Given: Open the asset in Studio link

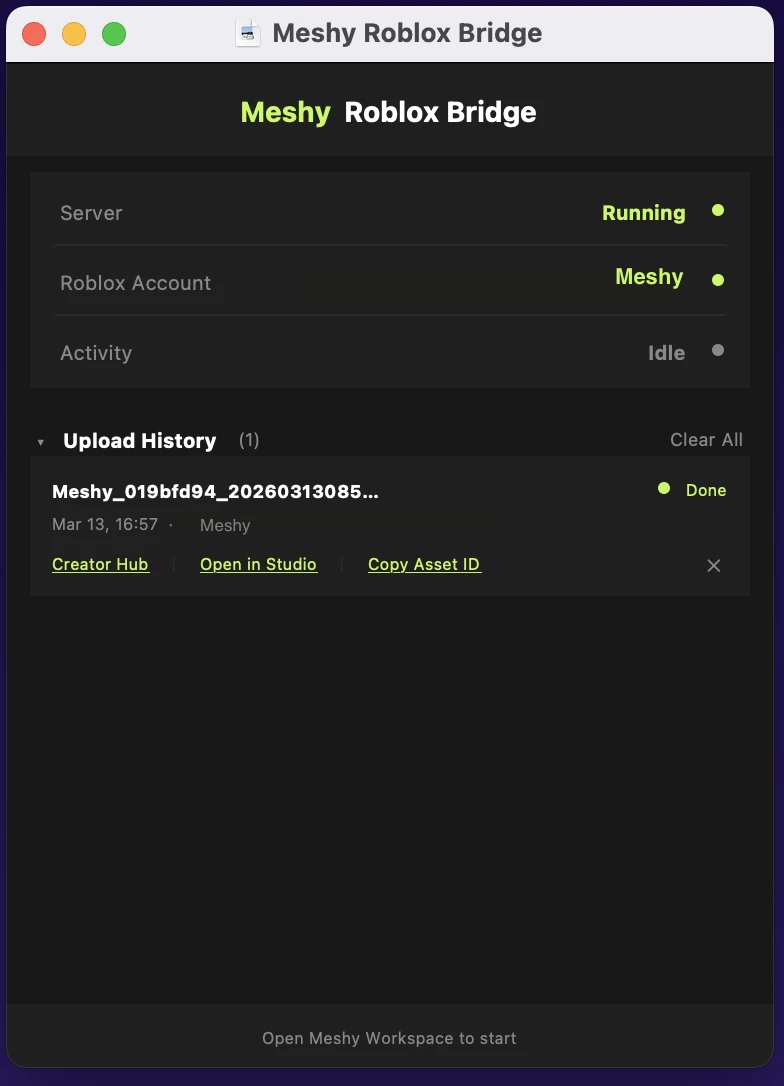Looking at the screenshot, I should tap(258, 564).
